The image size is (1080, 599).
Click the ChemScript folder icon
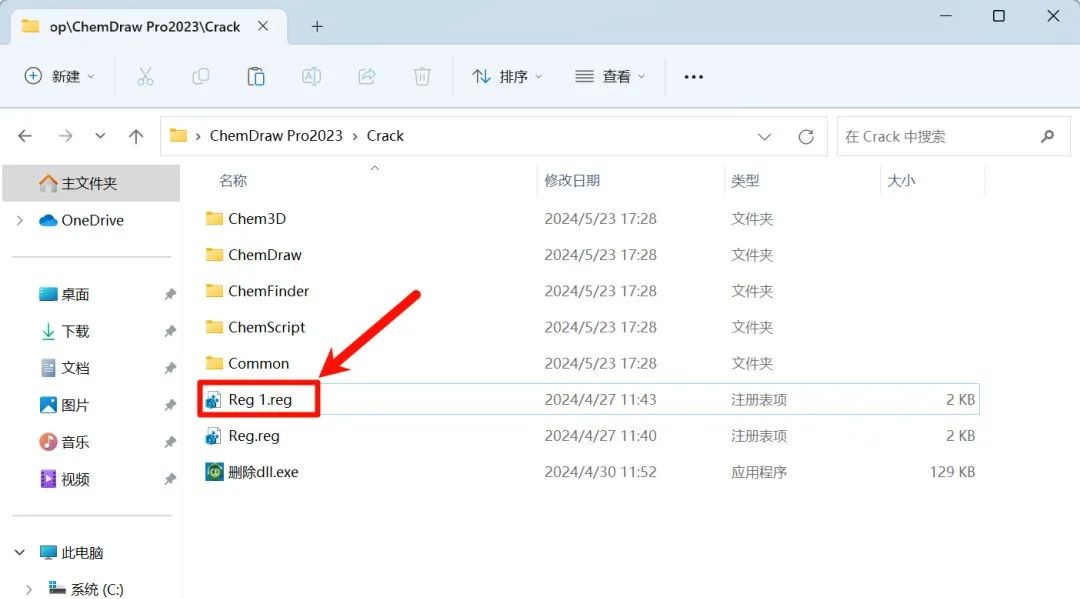[x=214, y=327]
